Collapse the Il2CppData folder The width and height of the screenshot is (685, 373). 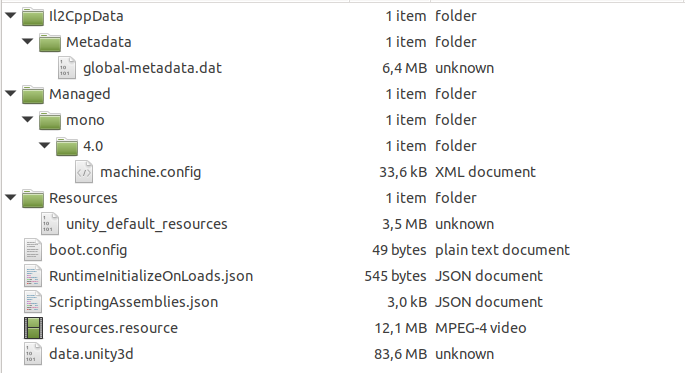(10, 16)
